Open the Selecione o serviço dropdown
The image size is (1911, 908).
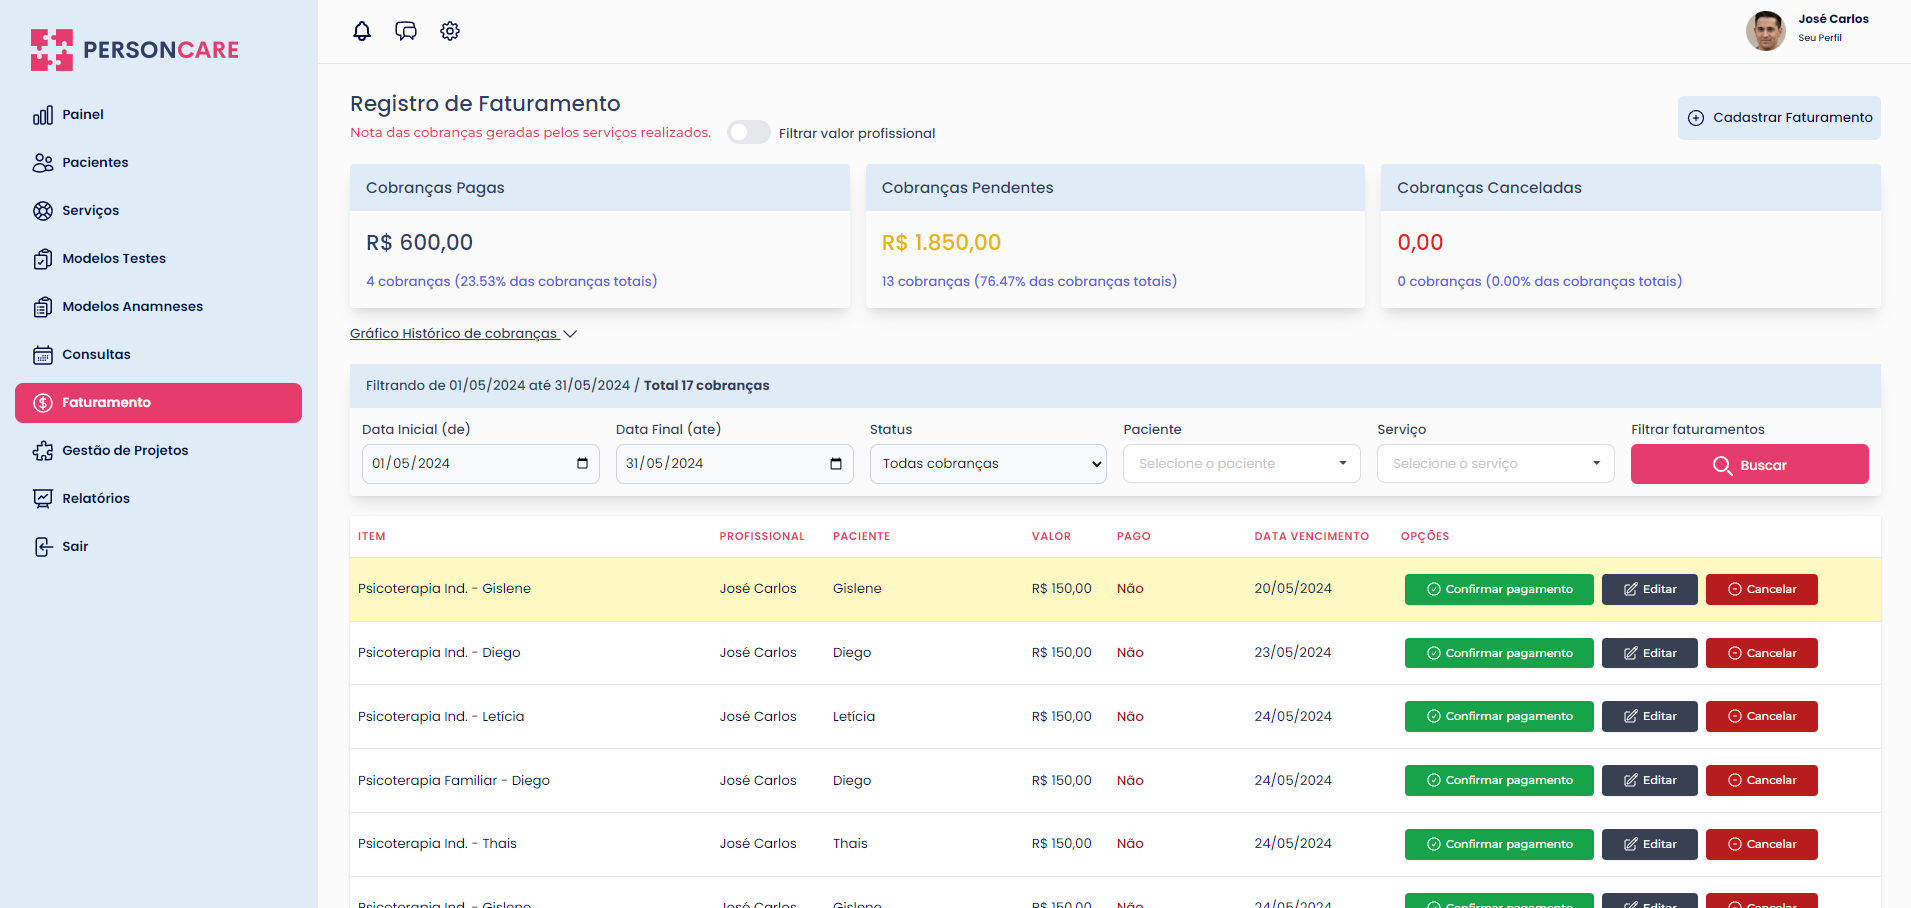(x=1495, y=464)
